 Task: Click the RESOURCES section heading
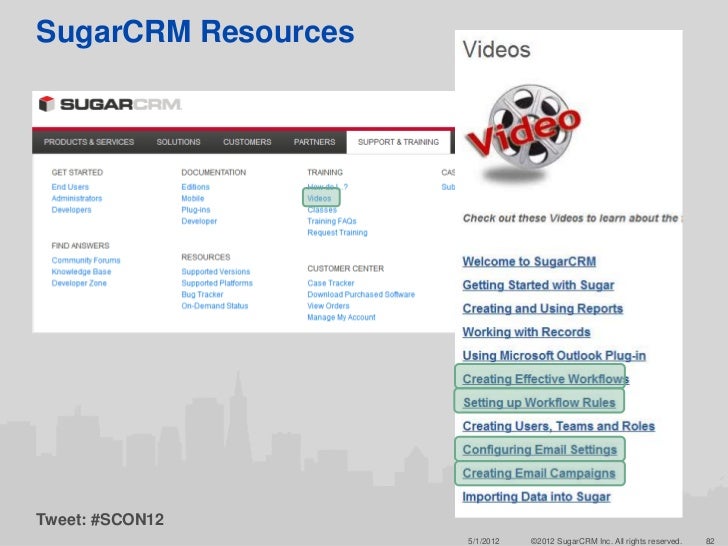pyautogui.click(x=206, y=257)
